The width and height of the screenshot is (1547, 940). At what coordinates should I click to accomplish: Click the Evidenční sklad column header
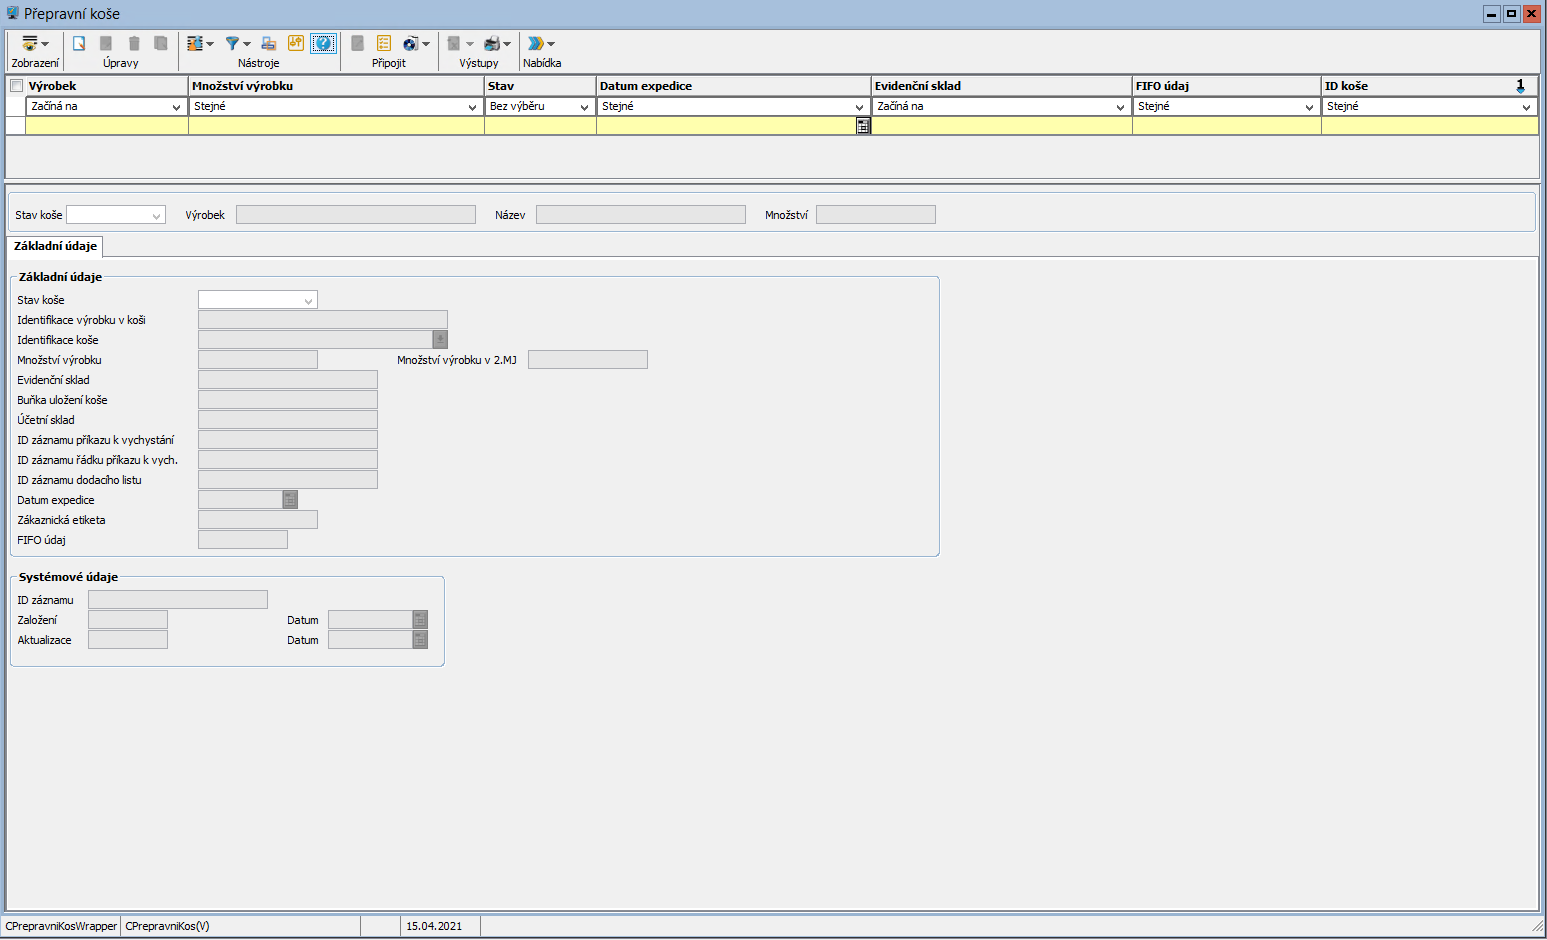click(1000, 86)
